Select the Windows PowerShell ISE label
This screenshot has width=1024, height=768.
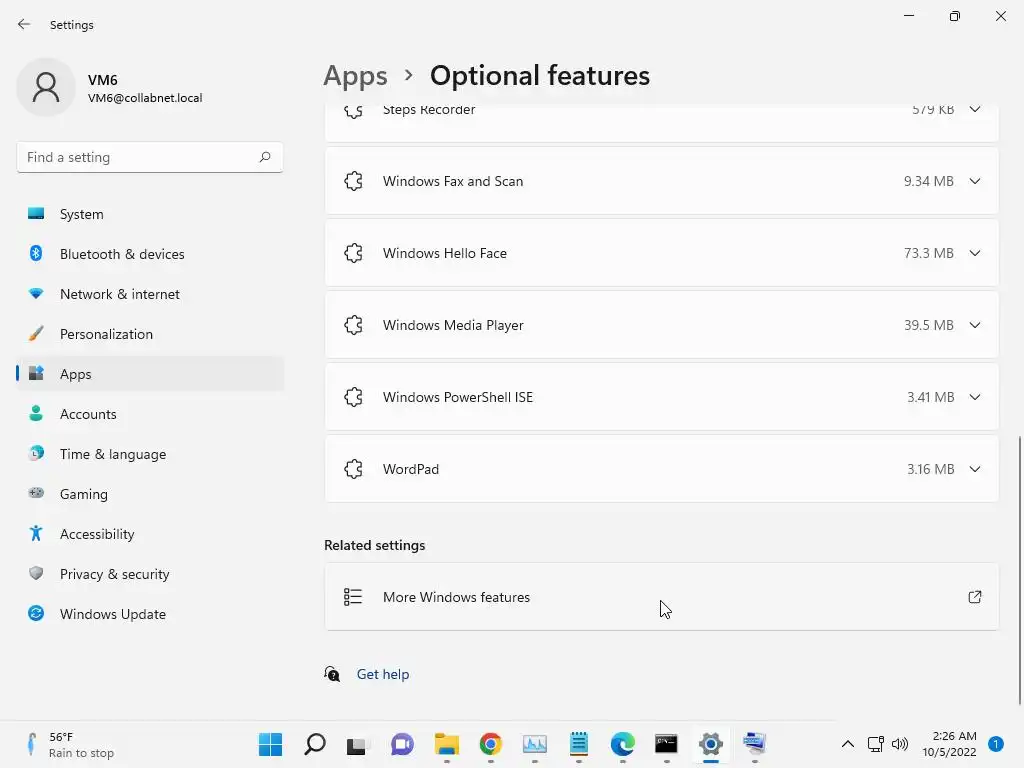458,397
